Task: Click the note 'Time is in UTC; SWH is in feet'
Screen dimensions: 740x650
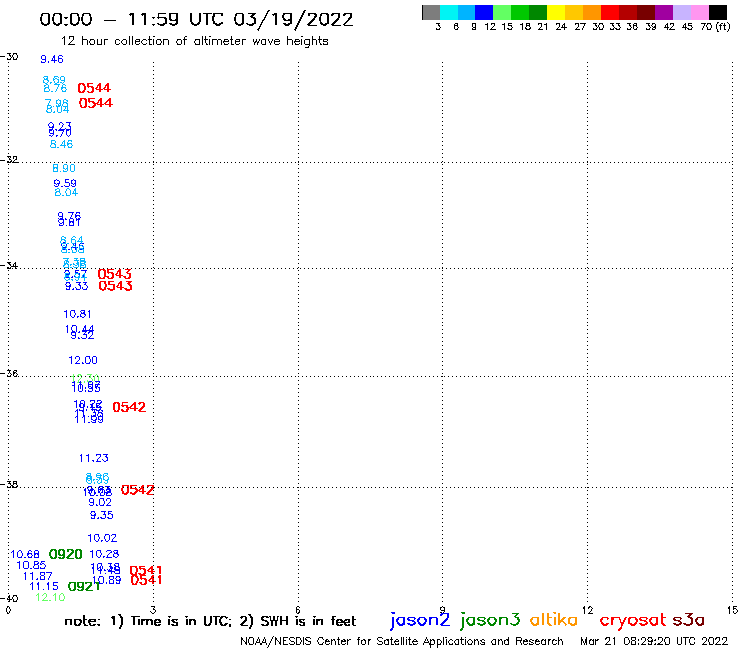Action: click(210, 621)
